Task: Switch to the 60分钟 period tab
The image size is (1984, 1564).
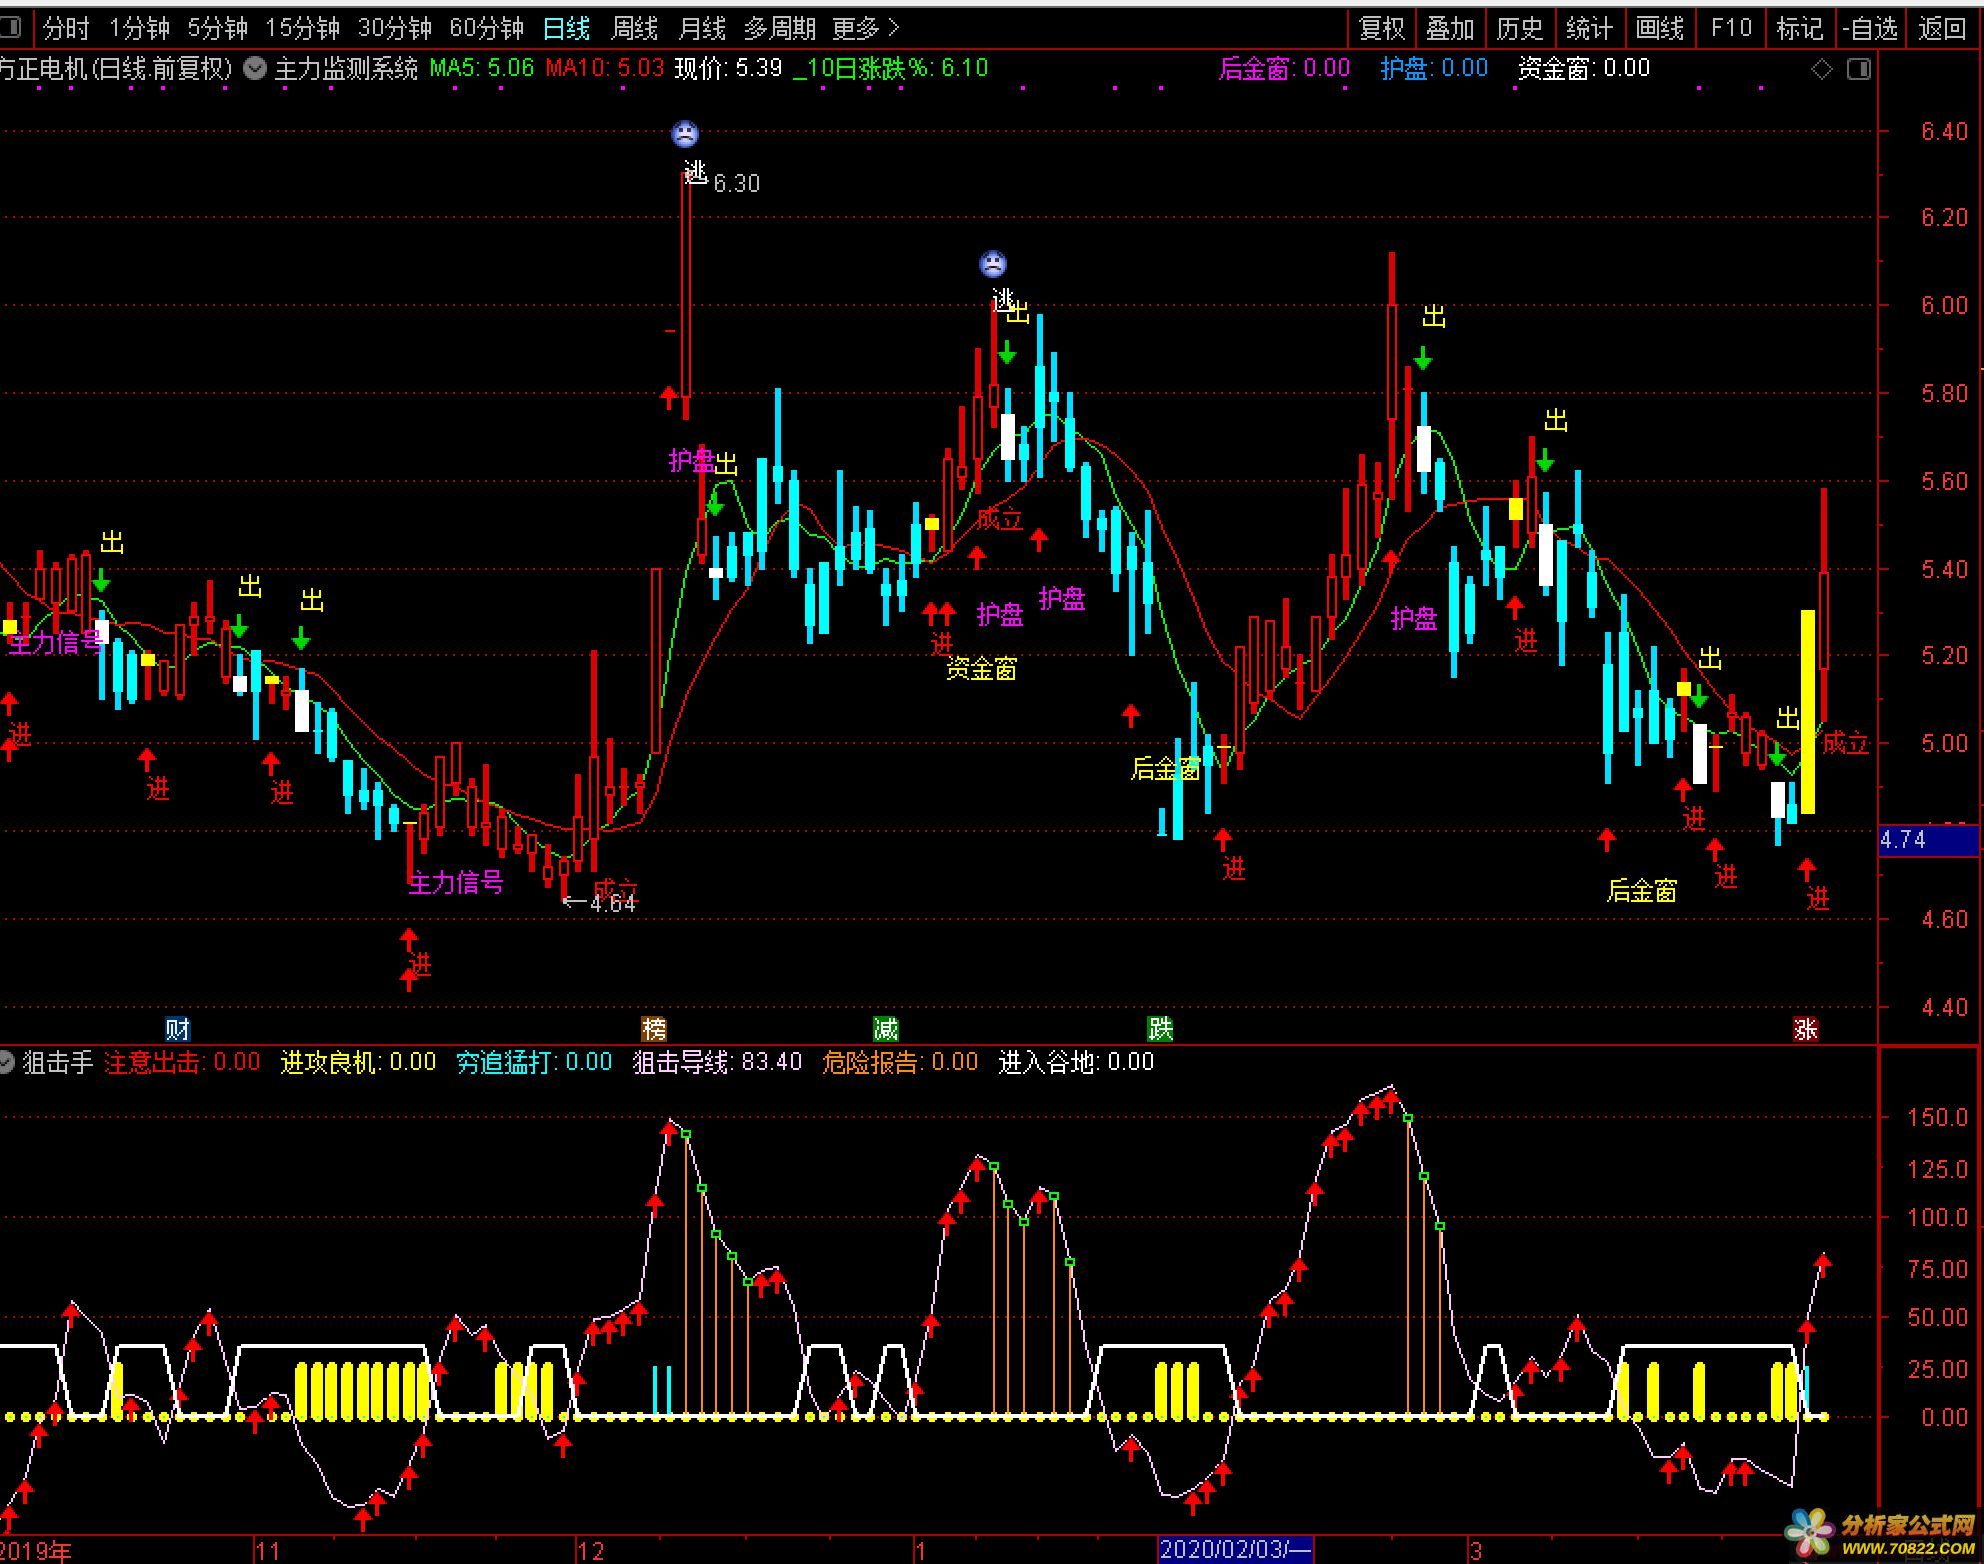Action: pos(486,28)
